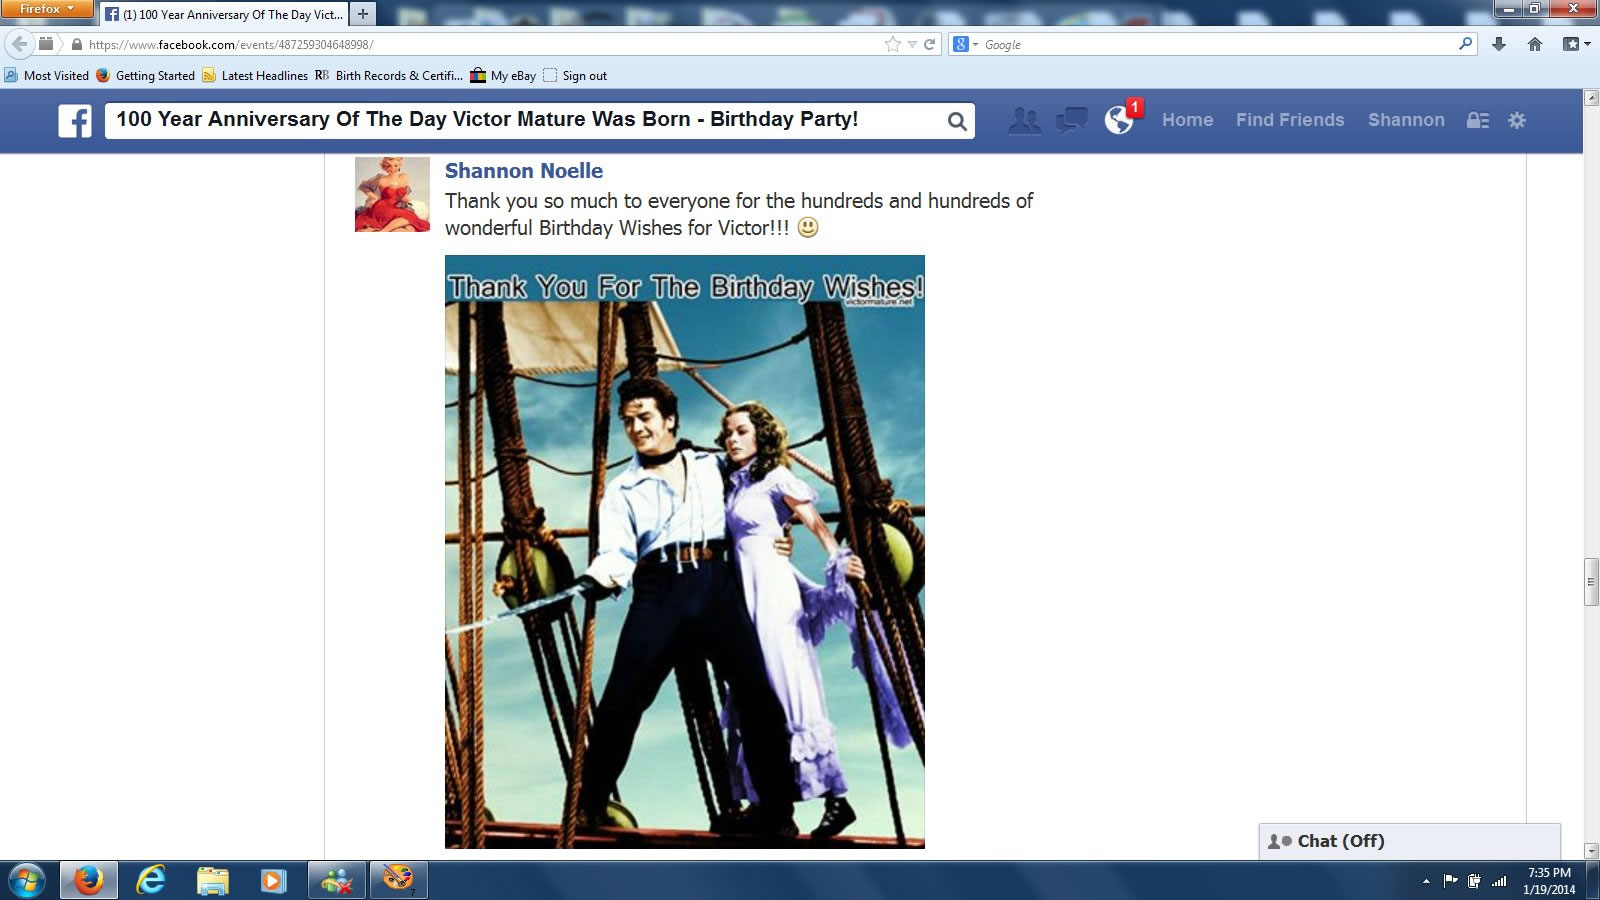The width and height of the screenshot is (1600, 900).
Task: Open the Friend Requests icon
Action: tap(1024, 120)
